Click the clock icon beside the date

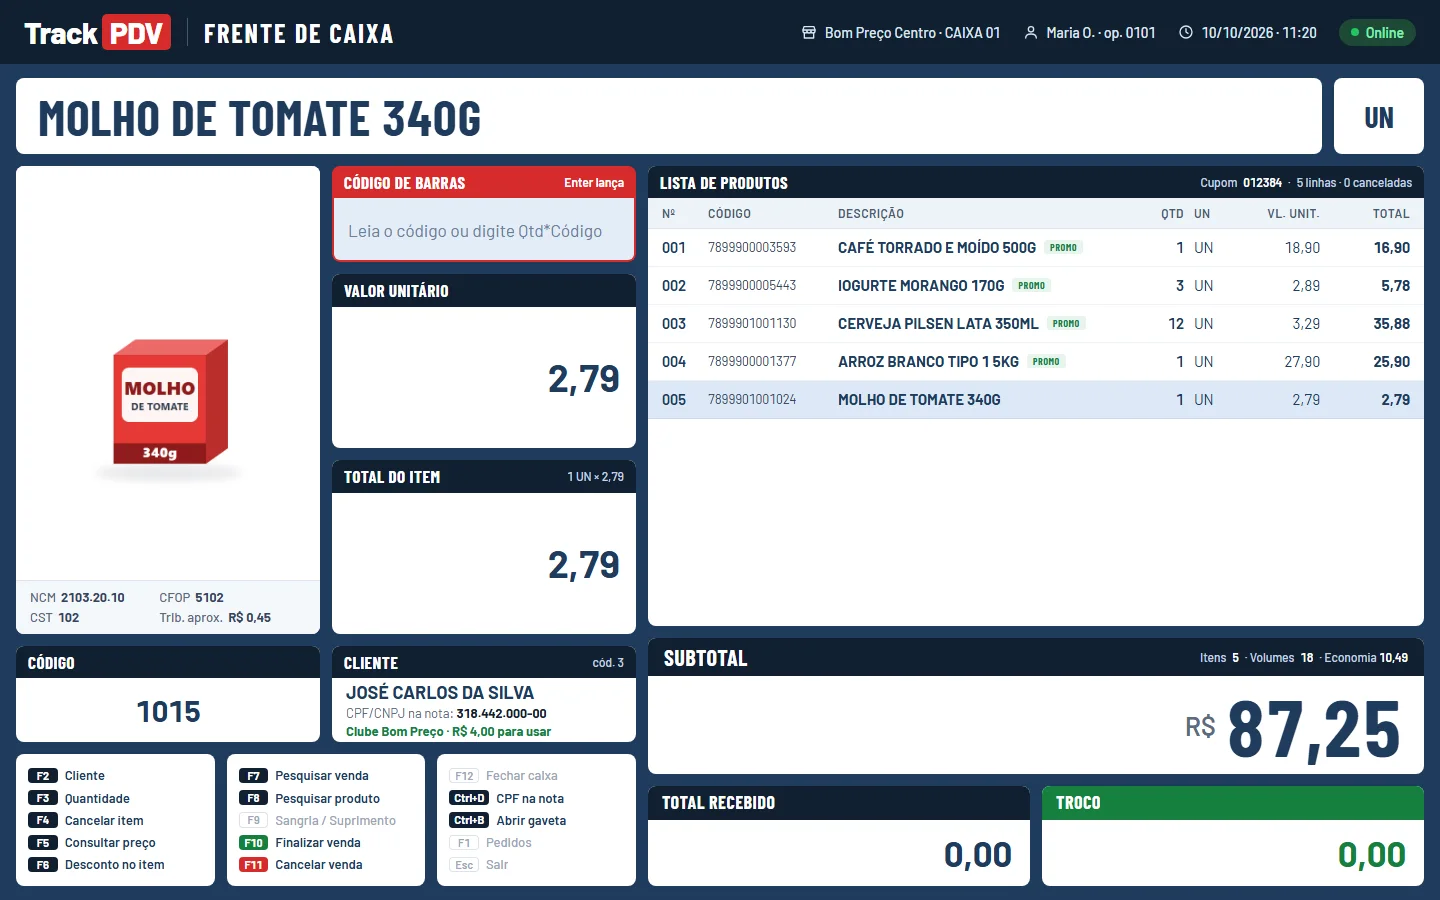(x=1186, y=33)
